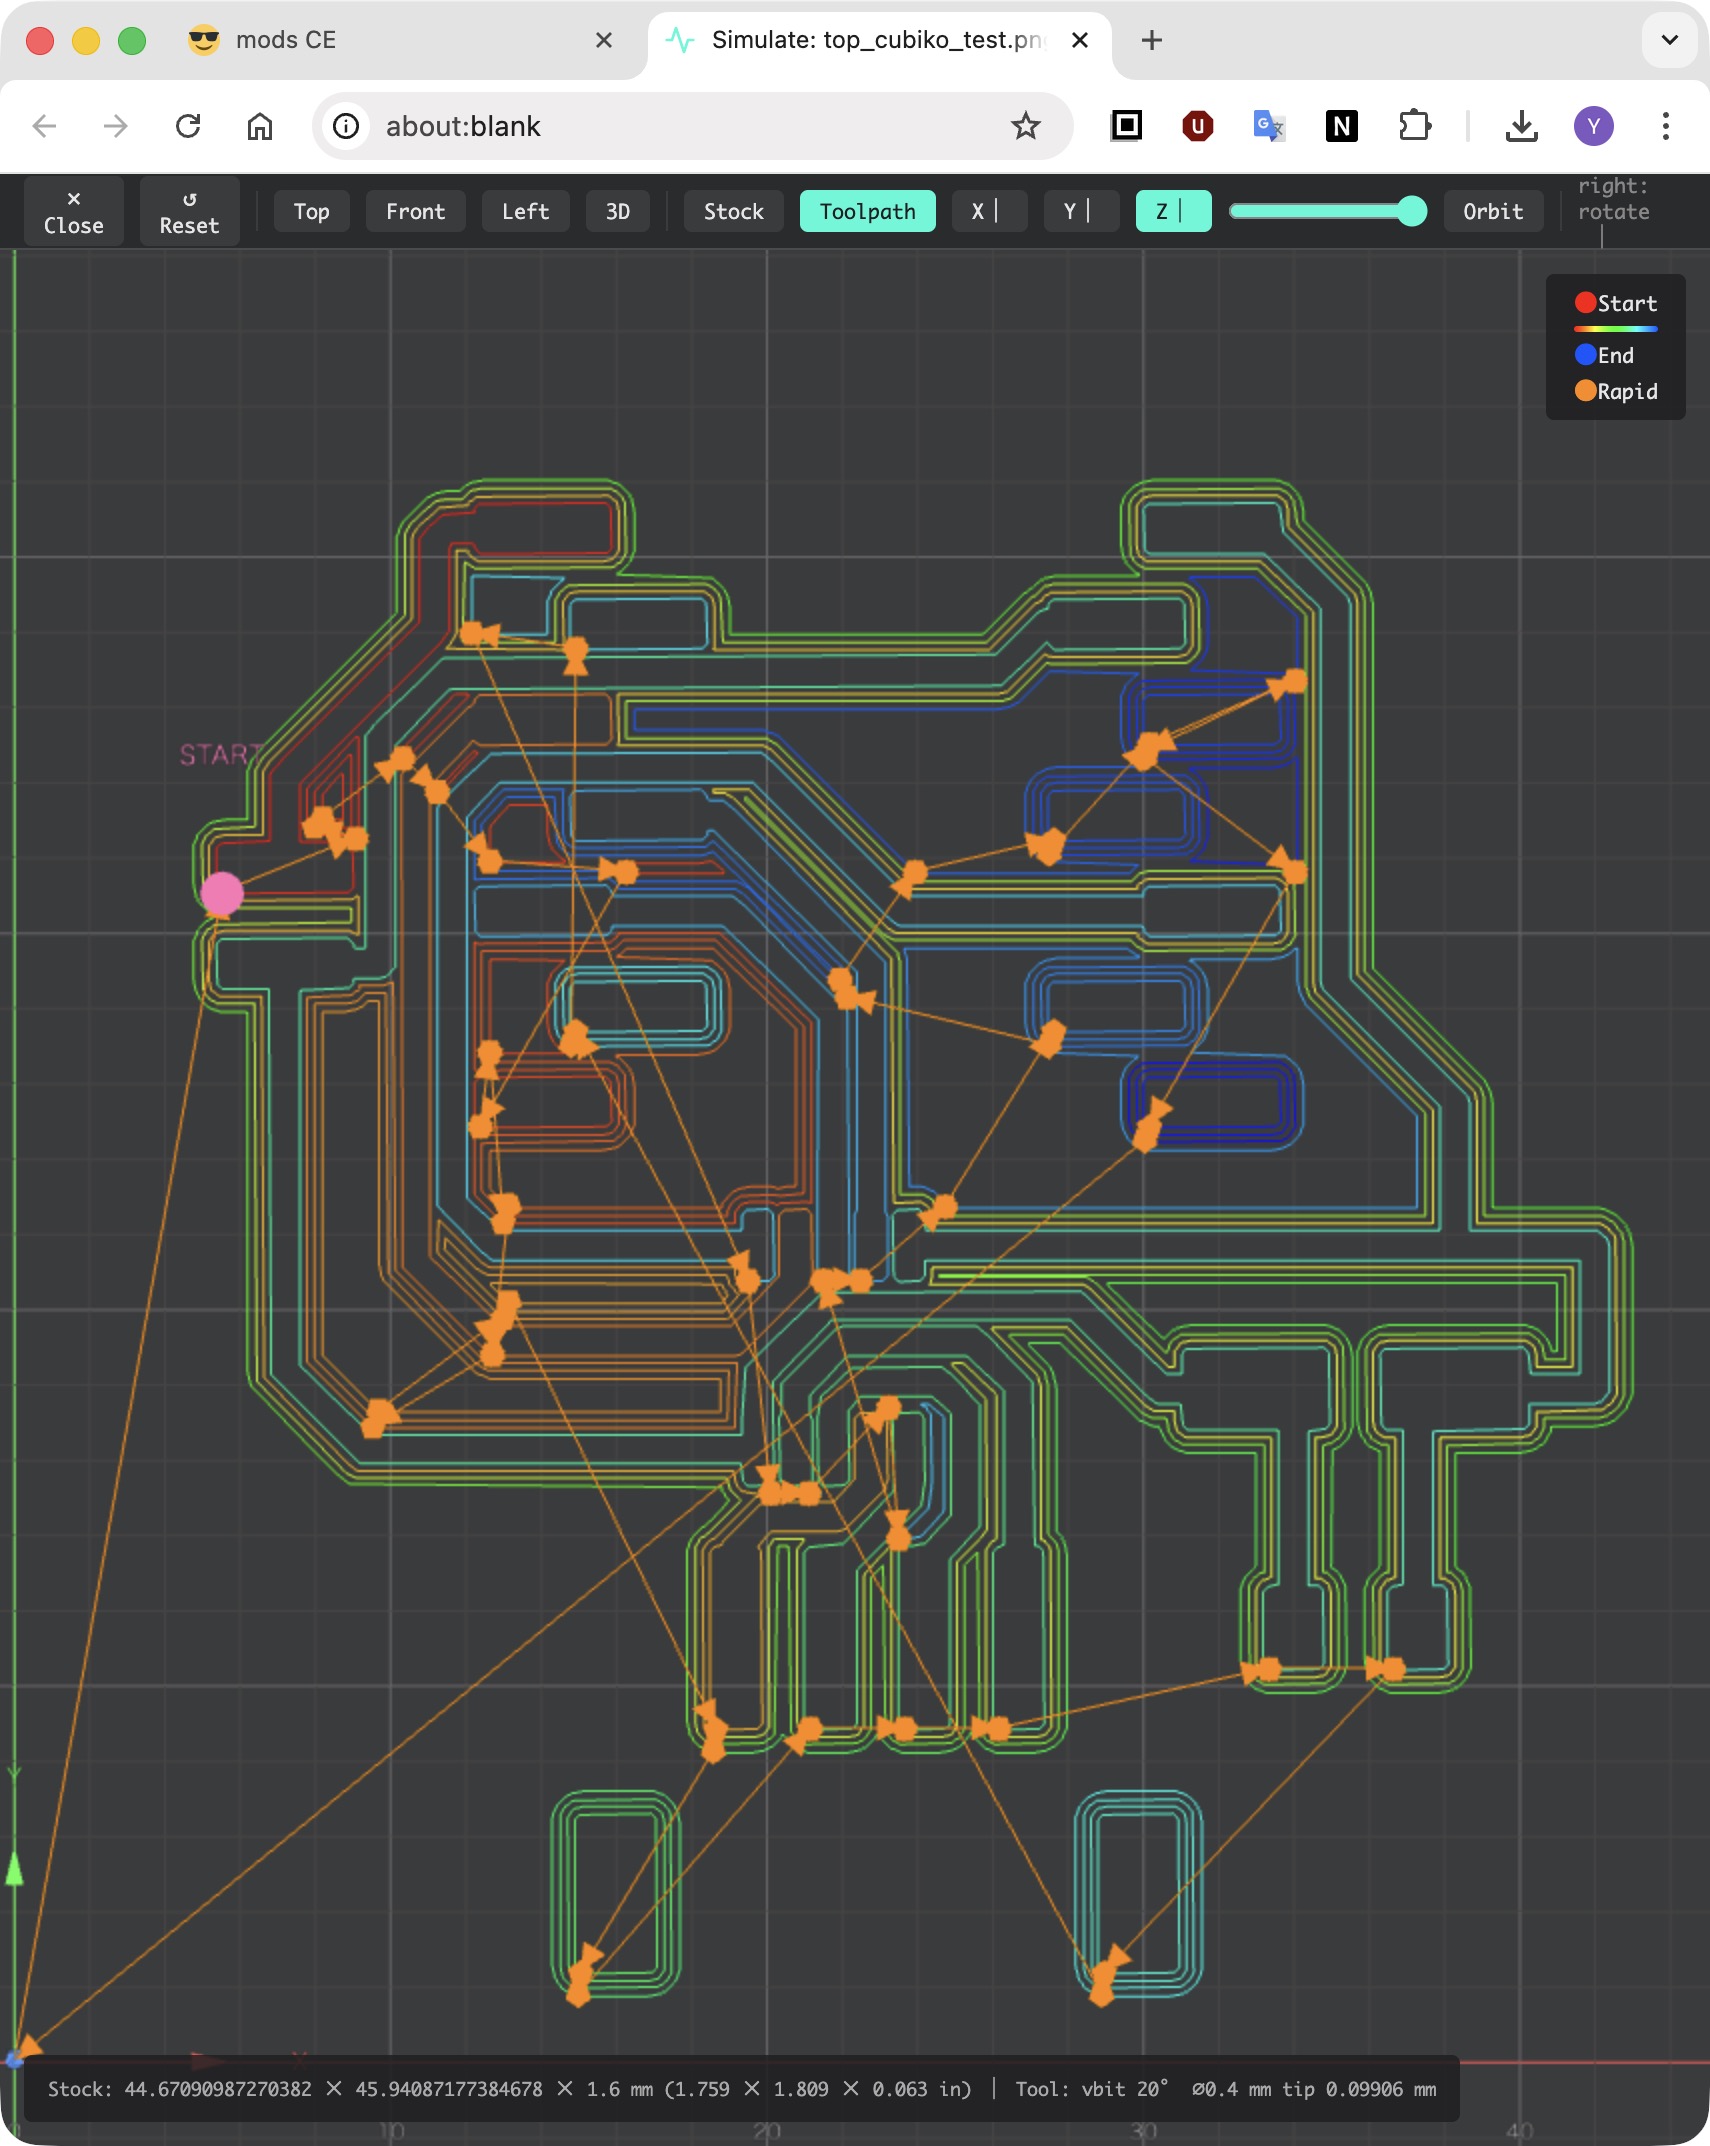
Task: Reload the page with the refresh icon
Action: click(188, 126)
